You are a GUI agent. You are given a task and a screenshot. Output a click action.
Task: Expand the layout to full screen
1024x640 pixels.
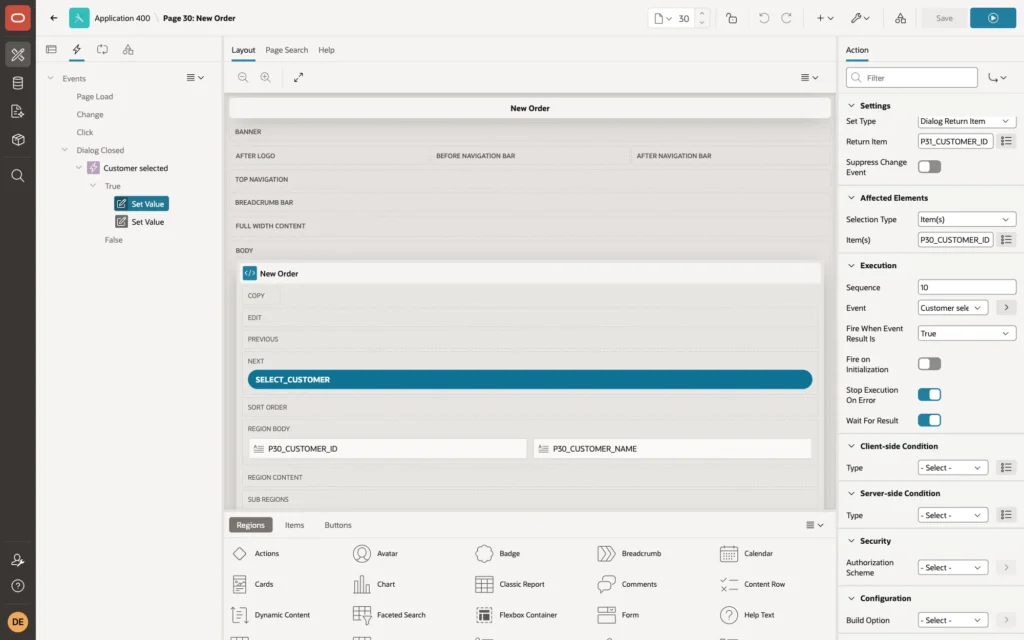click(298, 77)
